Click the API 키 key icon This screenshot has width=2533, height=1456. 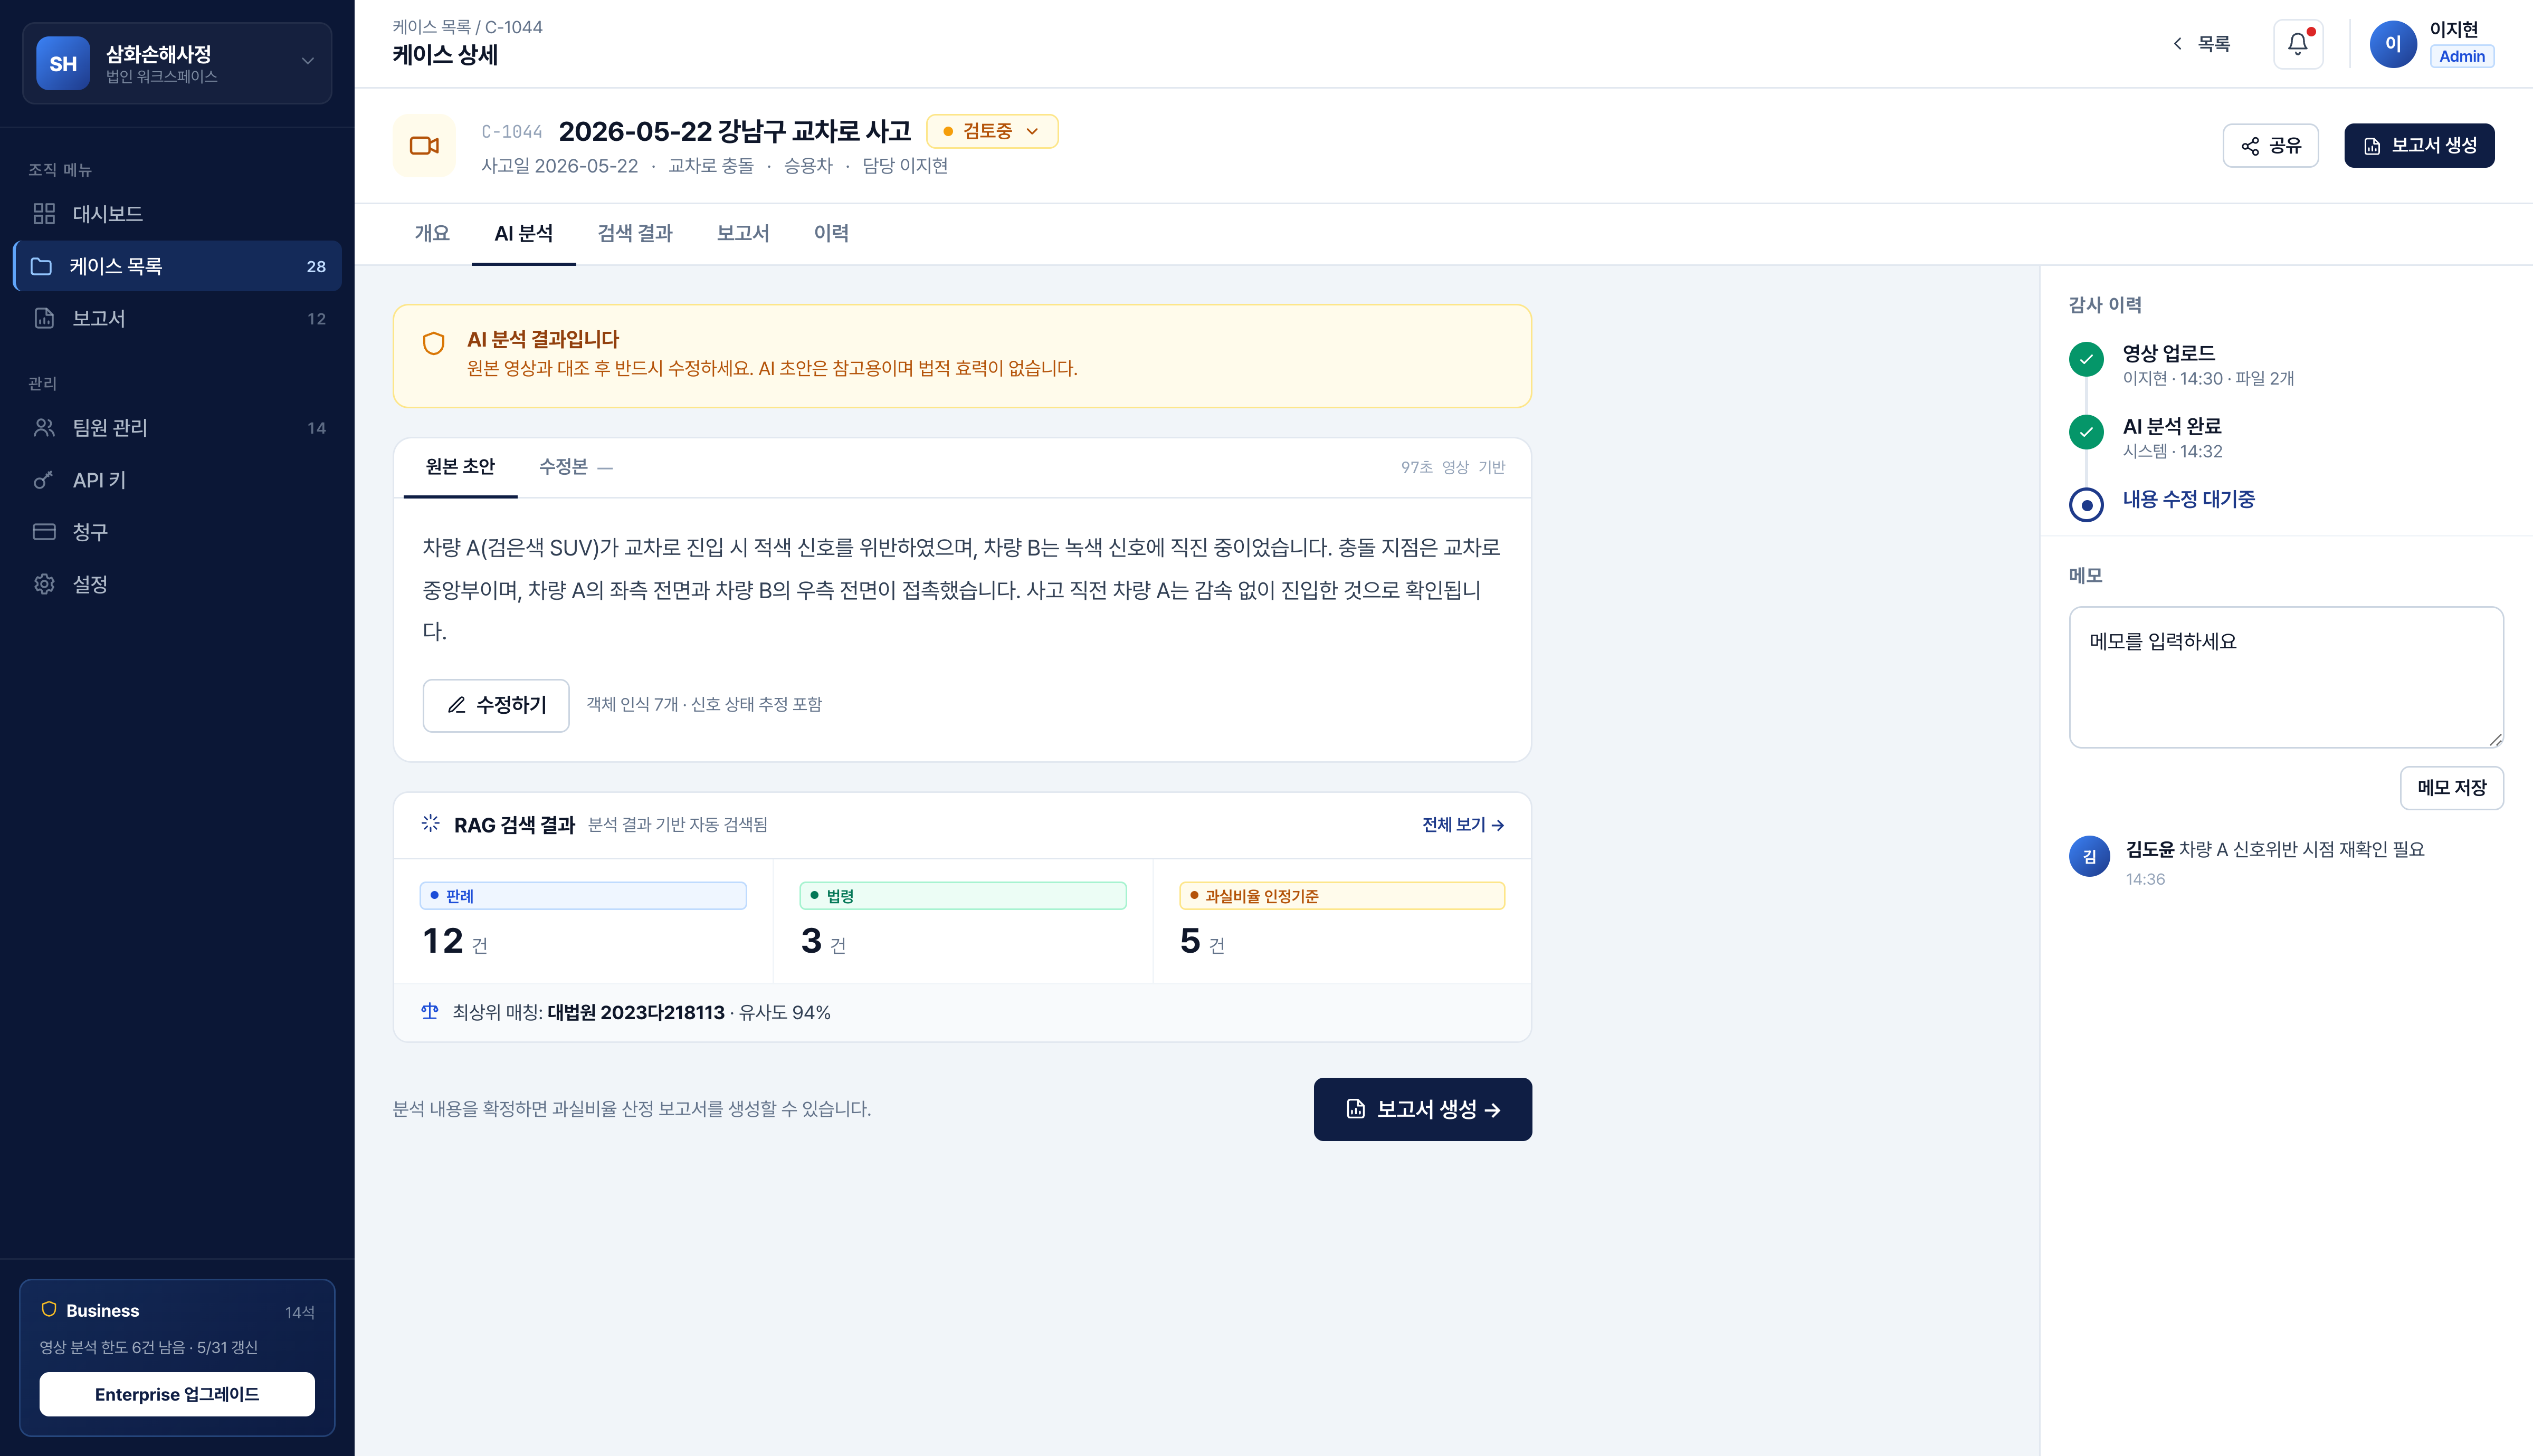[44, 480]
